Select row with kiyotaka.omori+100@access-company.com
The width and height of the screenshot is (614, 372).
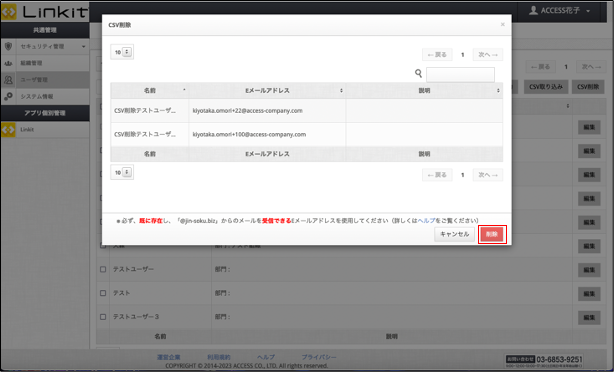[307, 134]
